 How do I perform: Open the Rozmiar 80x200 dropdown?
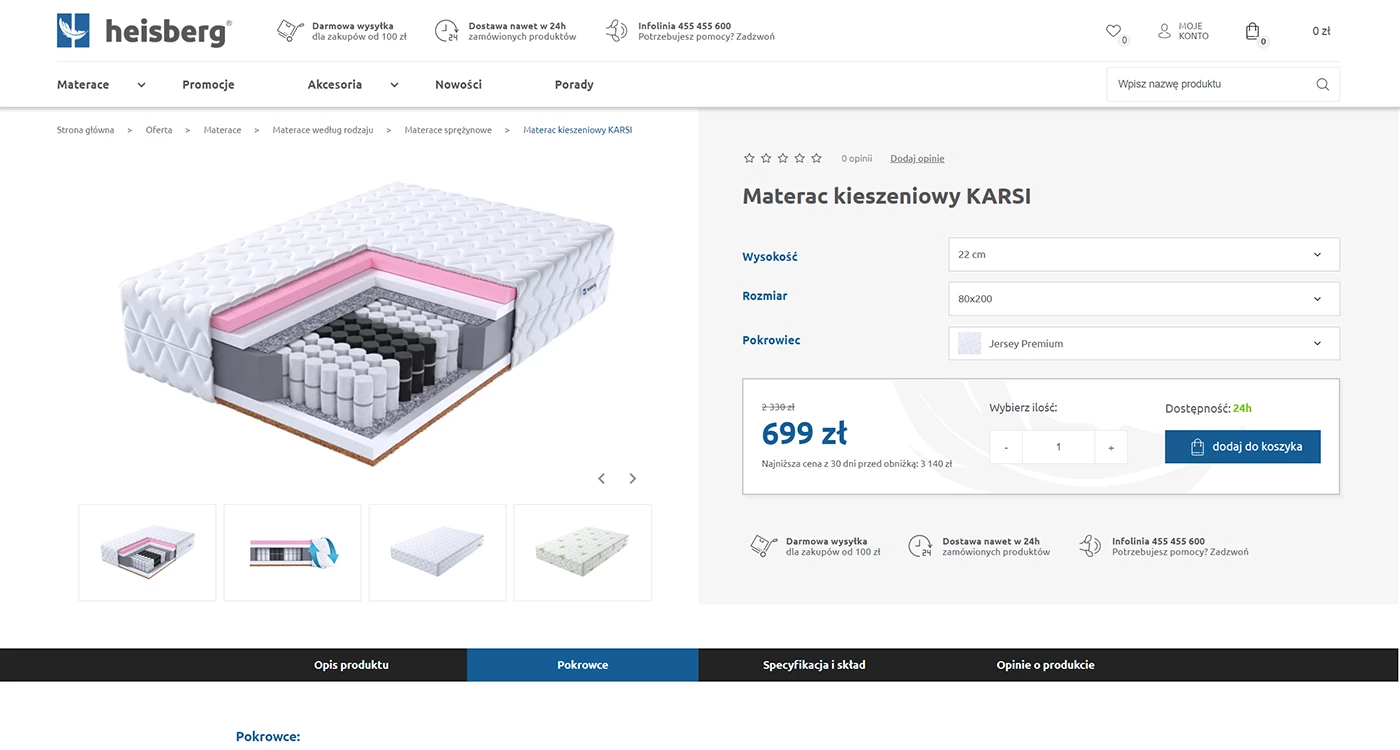(1144, 299)
